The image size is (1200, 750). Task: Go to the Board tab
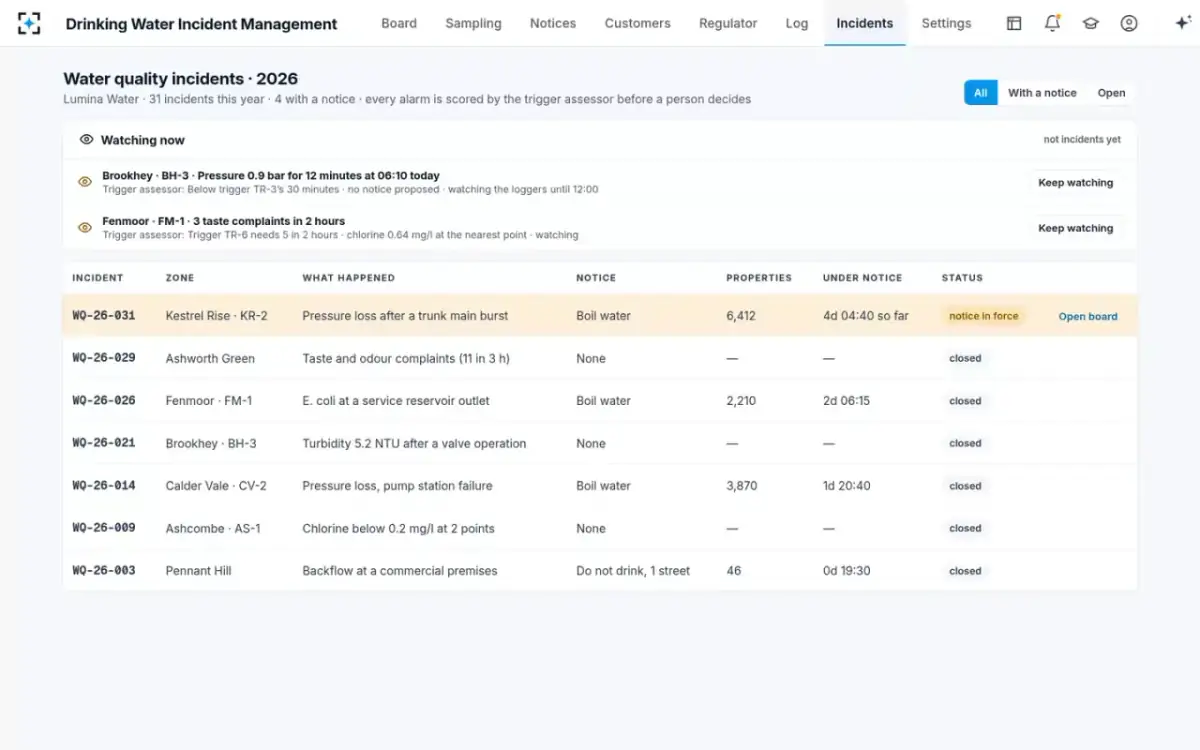coord(399,23)
